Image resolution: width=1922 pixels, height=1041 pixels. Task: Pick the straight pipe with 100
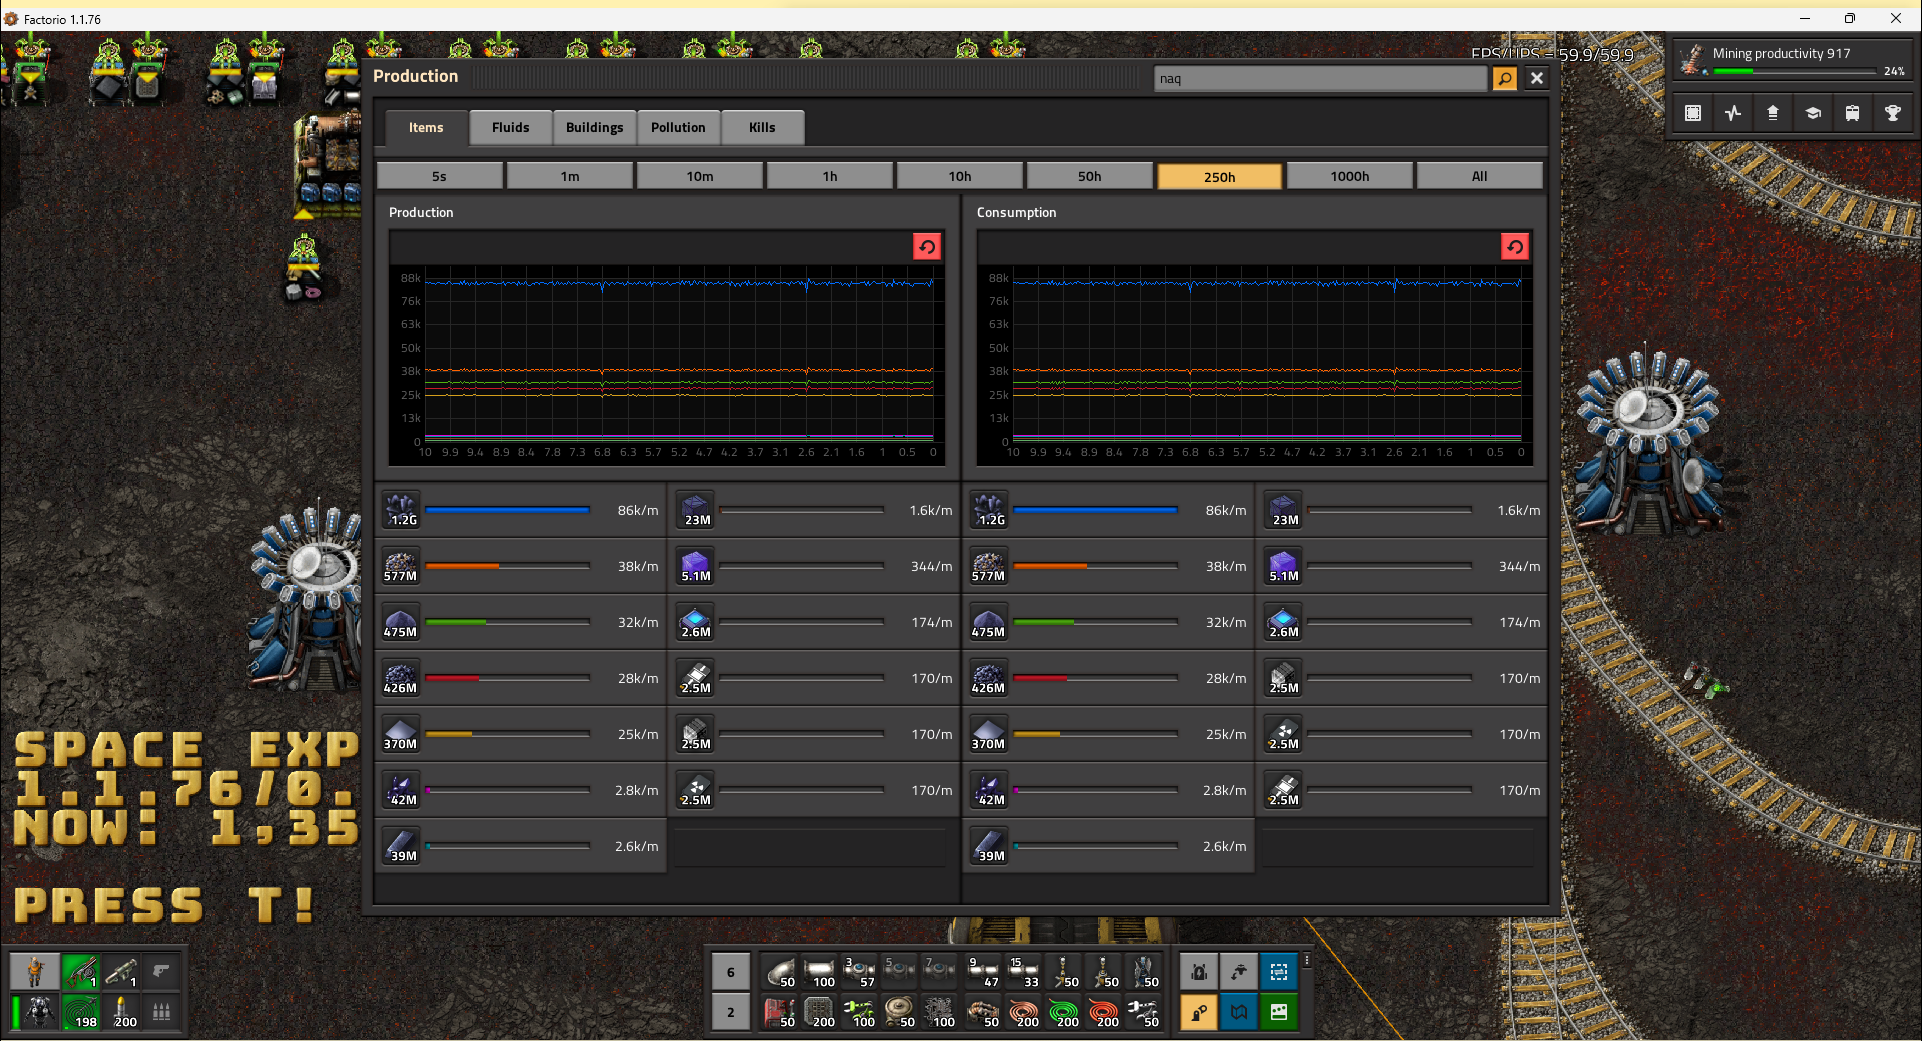coord(819,972)
